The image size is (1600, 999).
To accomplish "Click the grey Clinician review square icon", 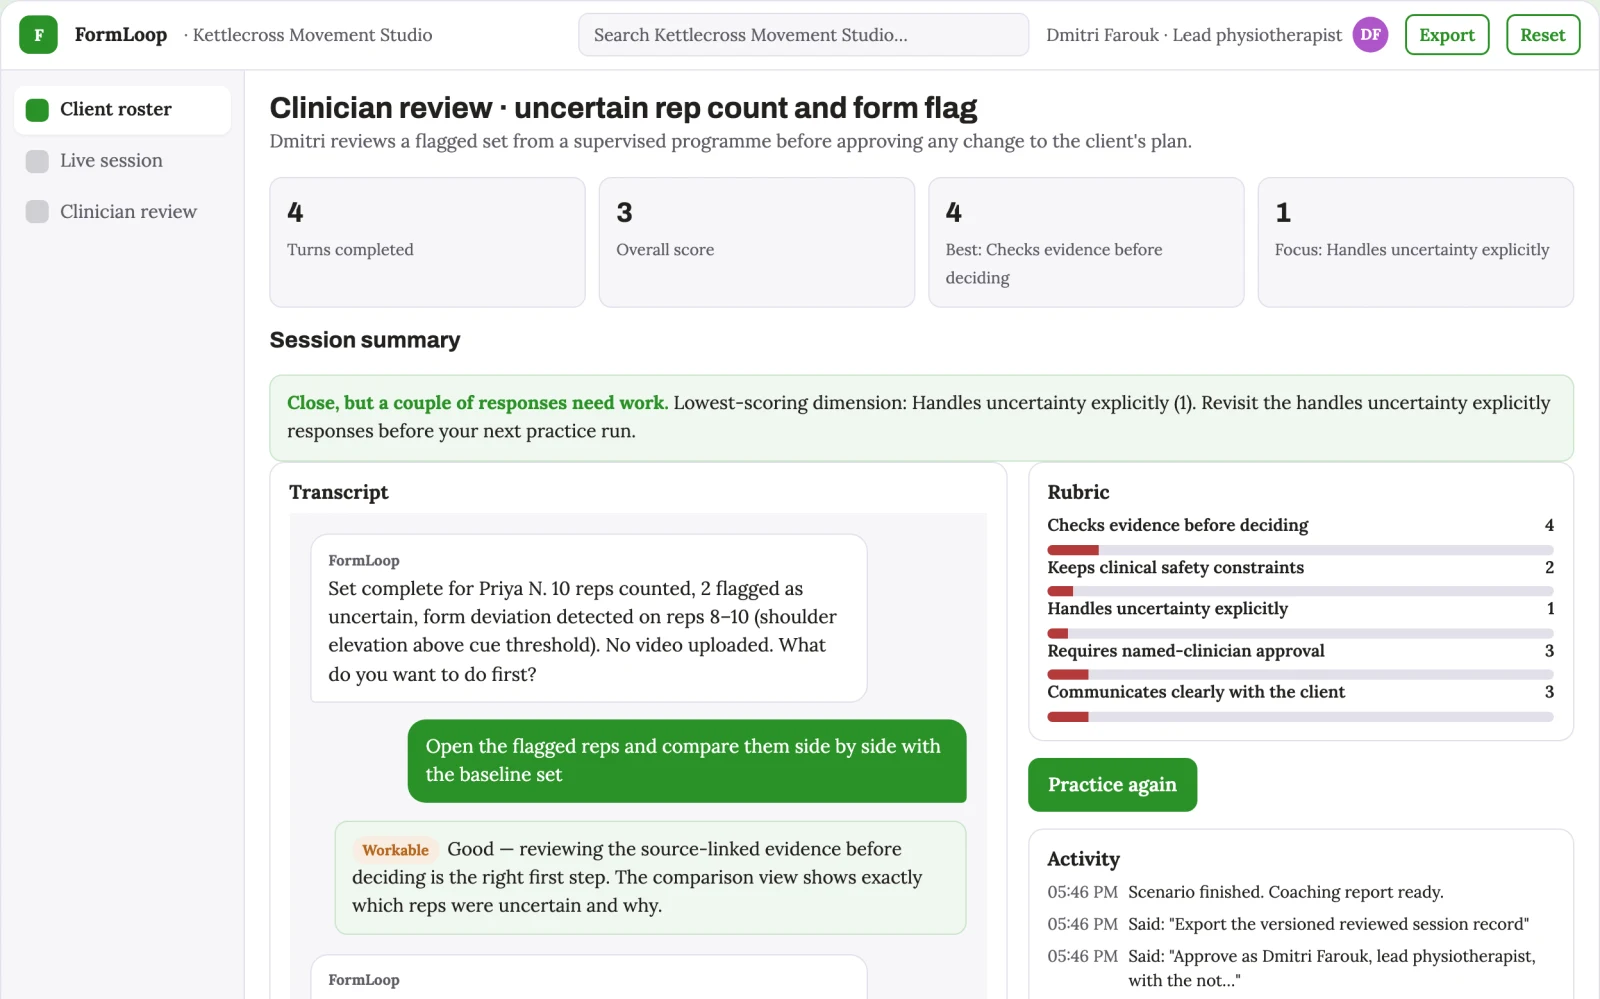I will point(37,212).
